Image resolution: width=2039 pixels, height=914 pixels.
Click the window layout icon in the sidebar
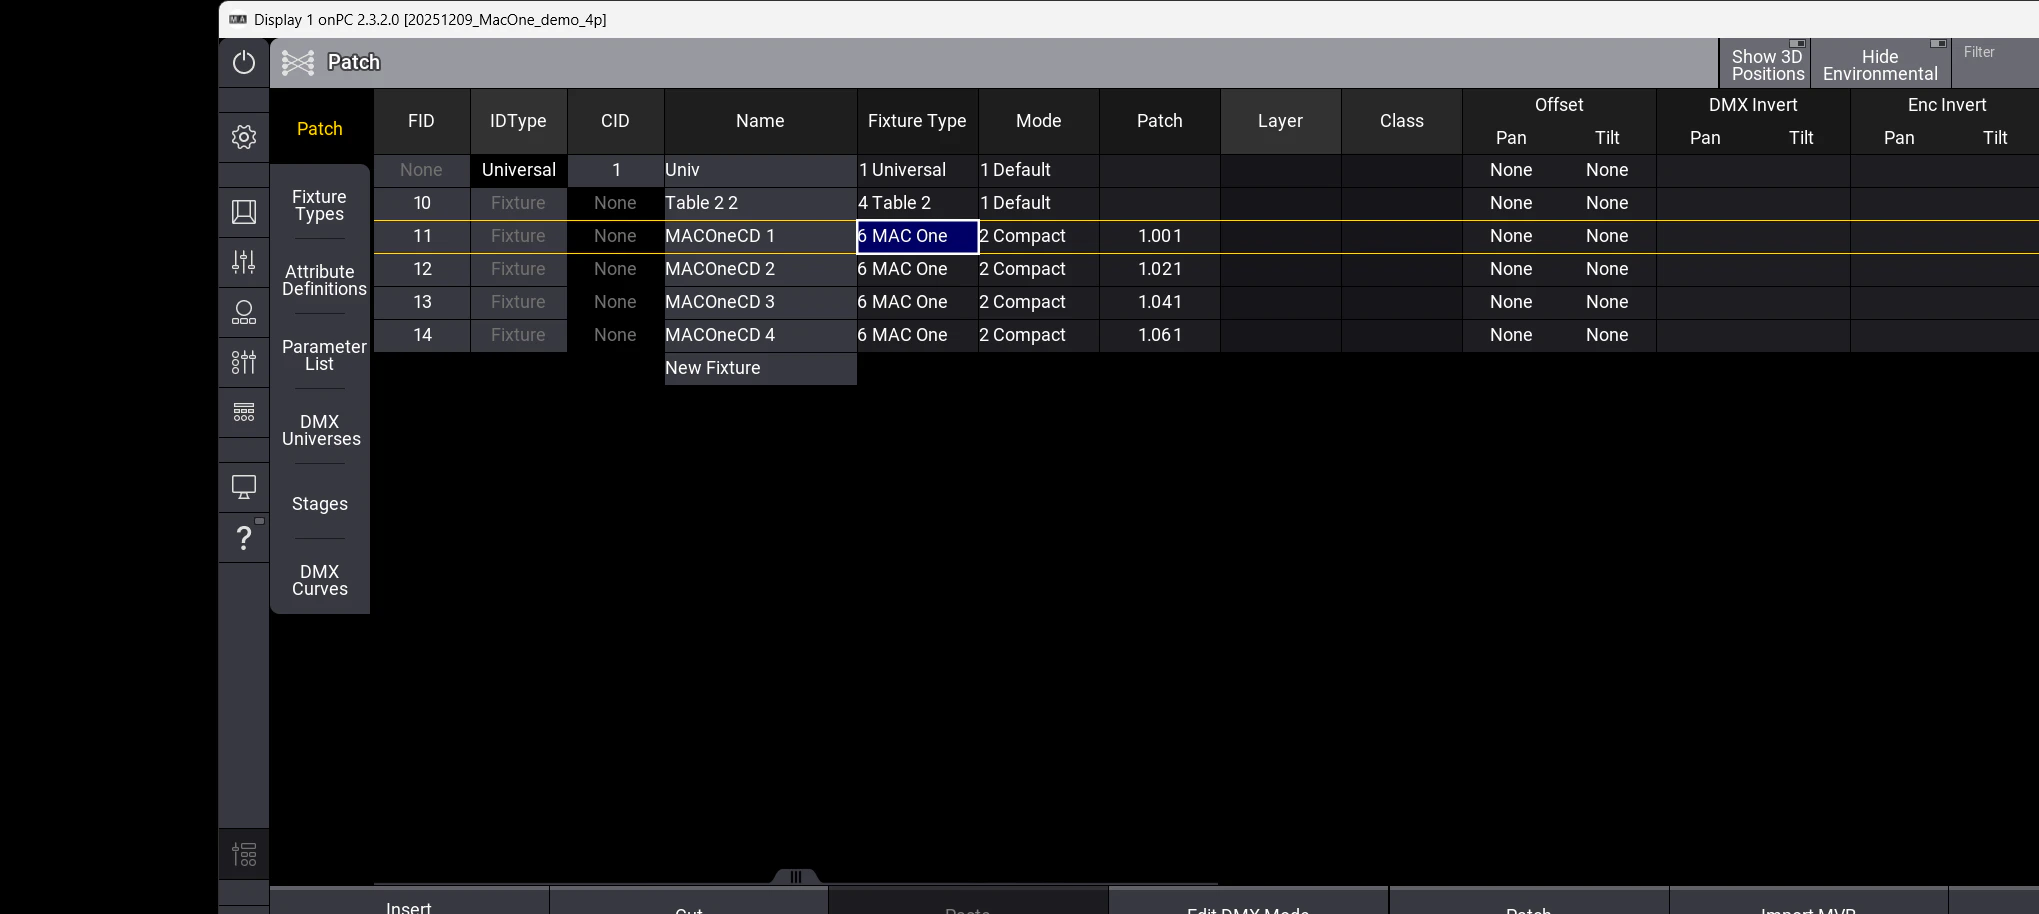(244, 212)
